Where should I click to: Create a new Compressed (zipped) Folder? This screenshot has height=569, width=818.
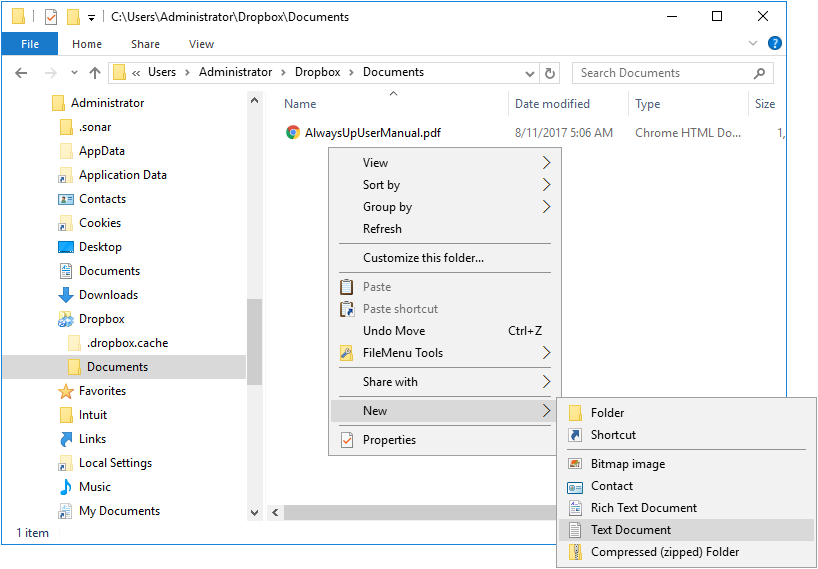click(x=686, y=552)
